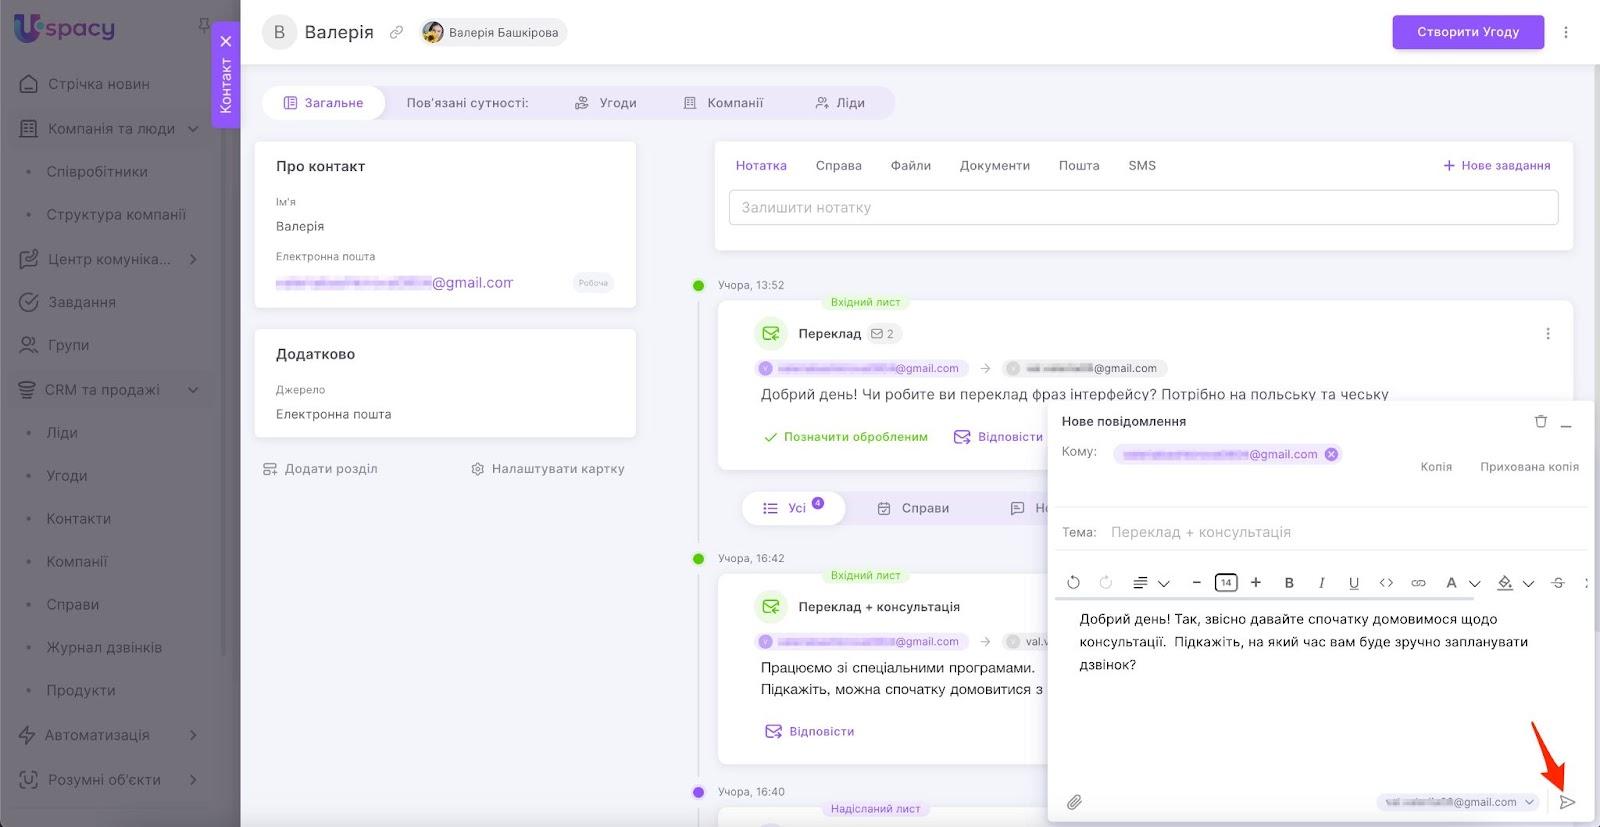
Task: Attach a file with the paperclip icon
Action: click(x=1074, y=802)
